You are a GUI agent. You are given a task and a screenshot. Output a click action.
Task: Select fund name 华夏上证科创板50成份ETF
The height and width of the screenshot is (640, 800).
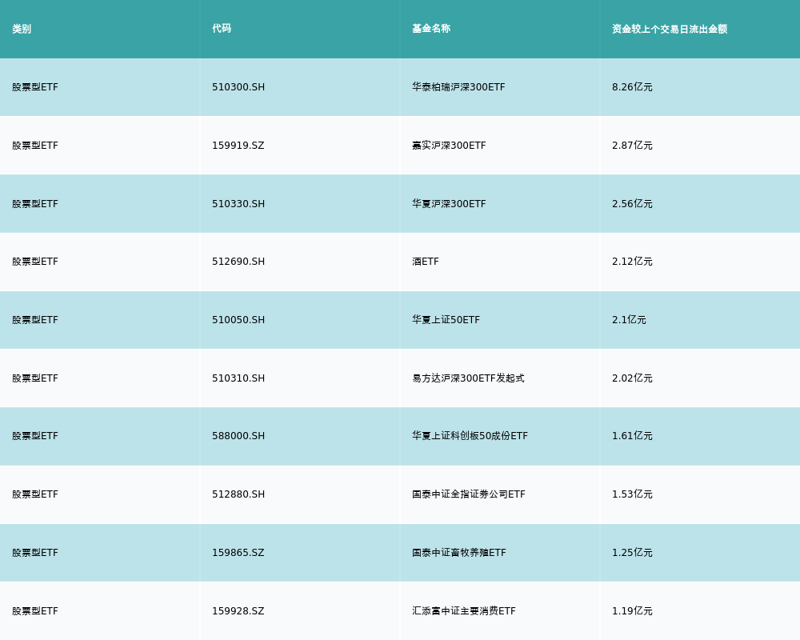click(x=470, y=436)
